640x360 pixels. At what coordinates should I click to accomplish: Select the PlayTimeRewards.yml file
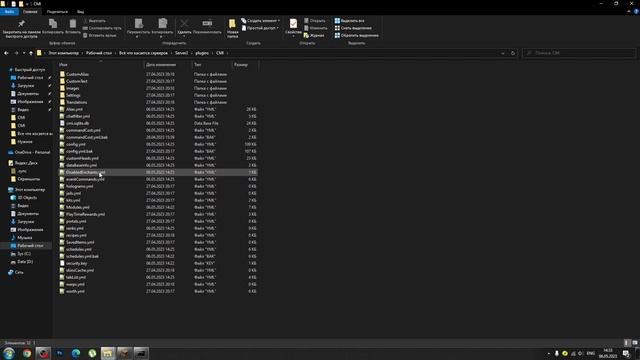click(85, 214)
